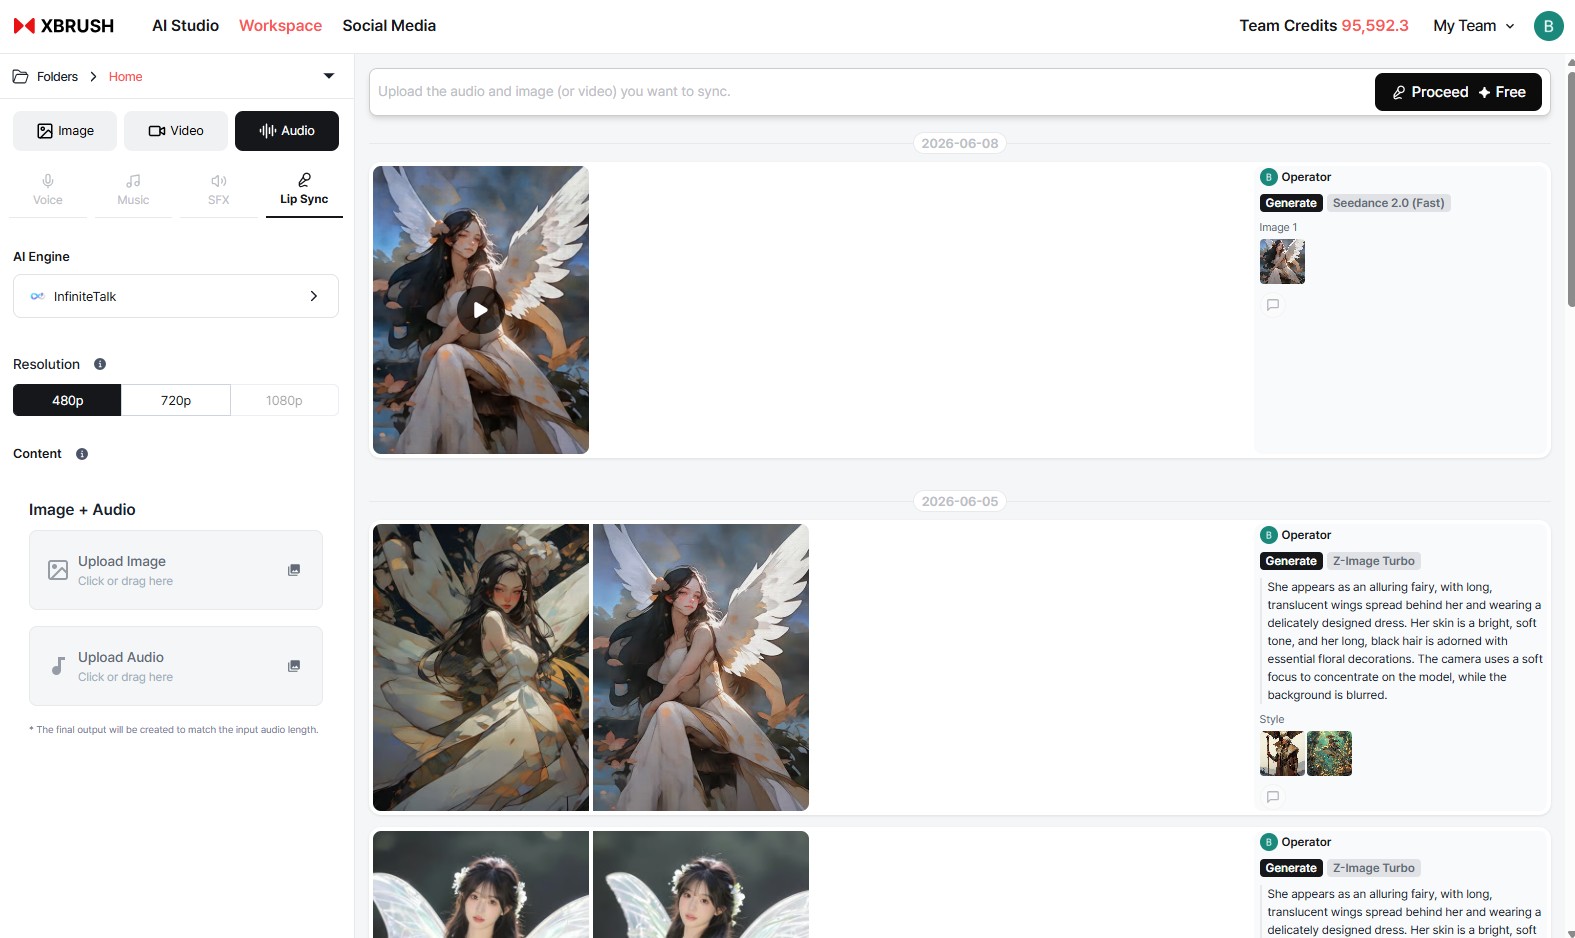This screenshot has height=938, width=1575.
Task: Click the Operator avatar on bottom entry
Action: tap(1269, 842)
